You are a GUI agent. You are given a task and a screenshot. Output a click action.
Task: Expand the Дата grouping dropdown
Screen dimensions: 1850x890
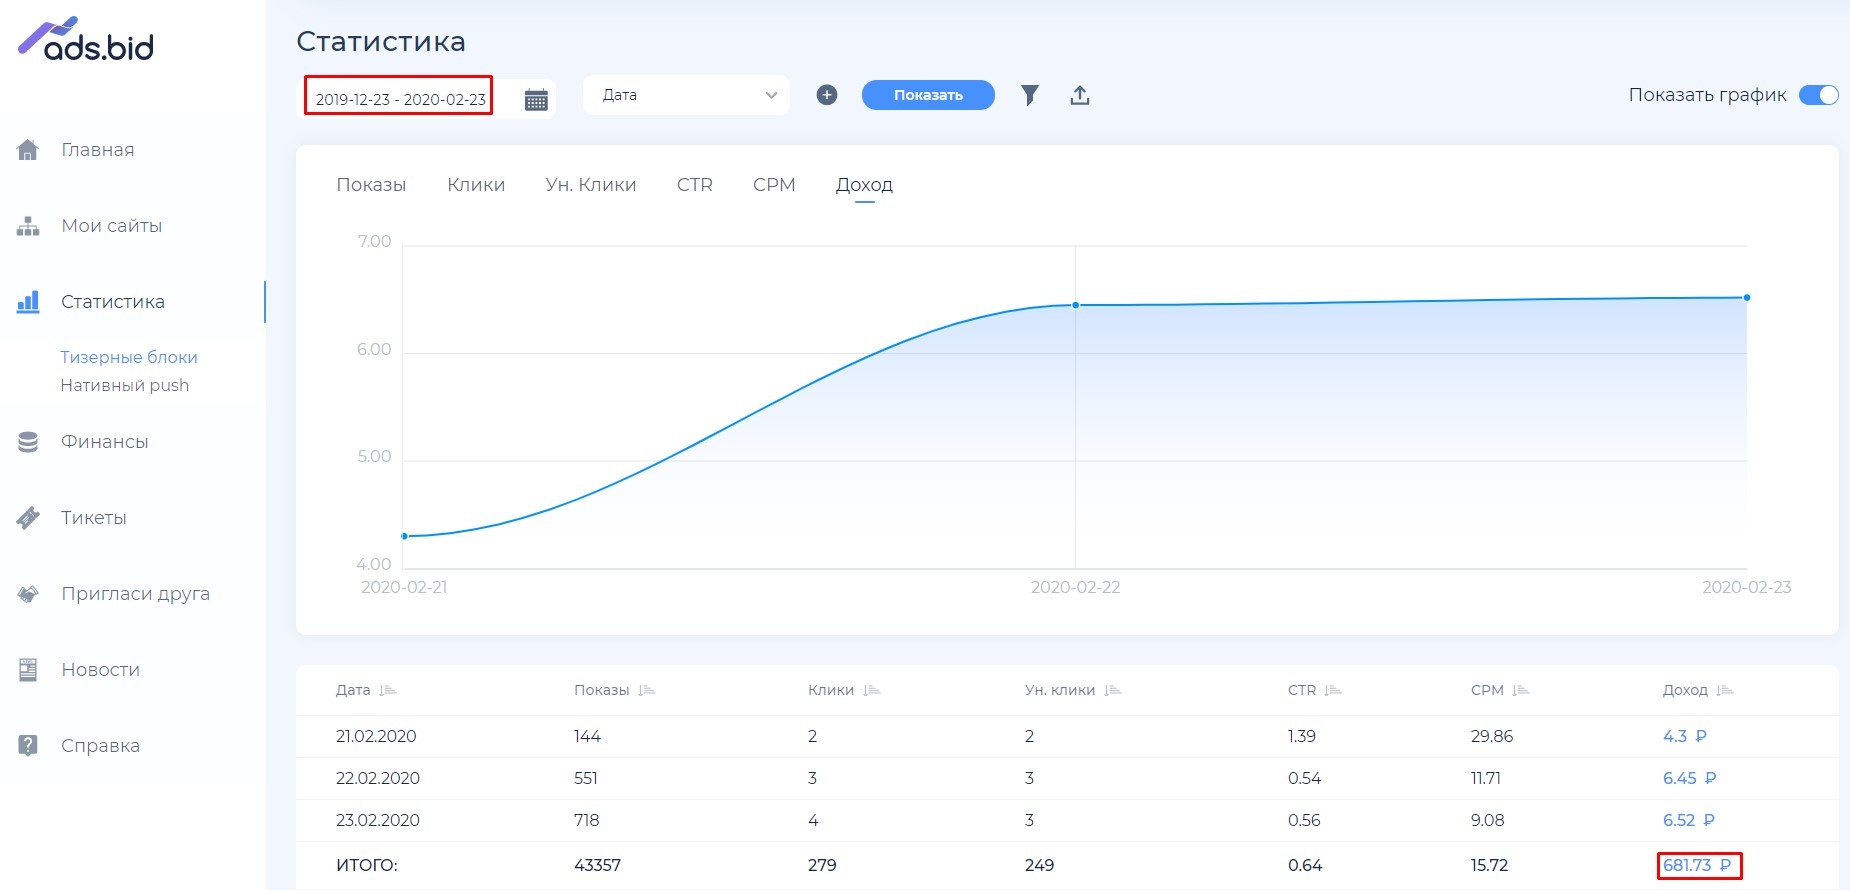[x=686, y=95]
